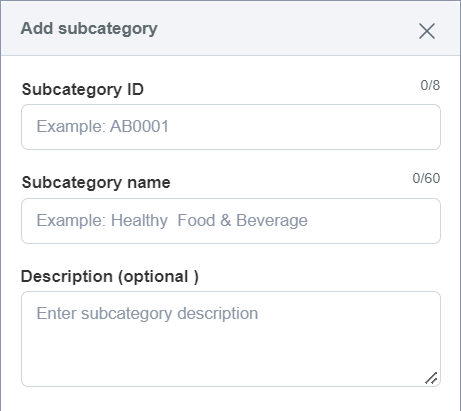Viewport: 461px width, 411px height.
Task: Click the 0/60 character counter
Action: [x=426, y=178]
